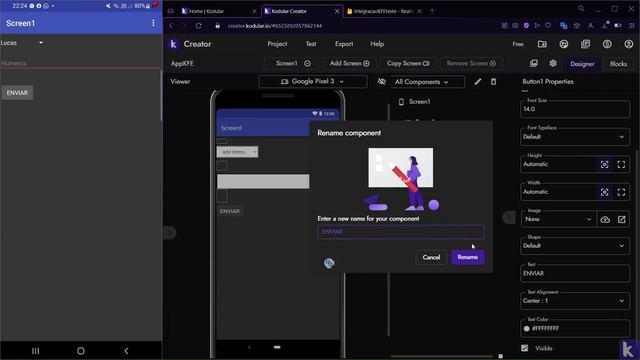Screen dimensions: 640x360
Task: Open the Lucas spinner dropdown on phone
Action: [22, 43]
